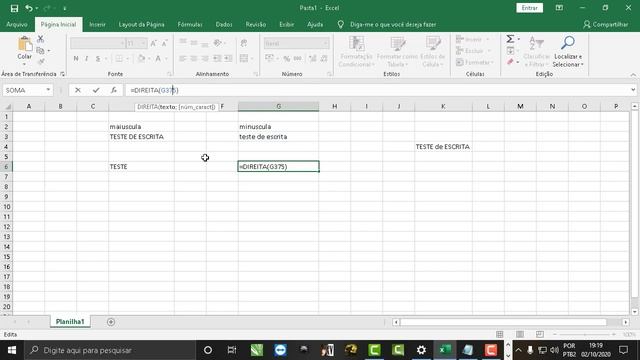Open Formatar como Tabela
The image size is (640, 360).
397,51
